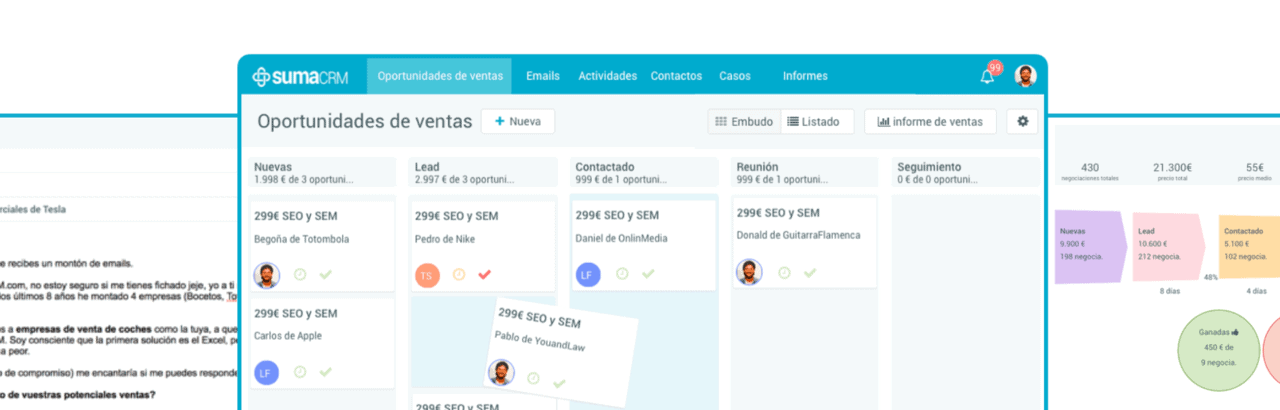Click 55€ precio medio stat
The width and height of the screenshot is (1280, 410).
pyautogui.click(x=1254, y=172)
